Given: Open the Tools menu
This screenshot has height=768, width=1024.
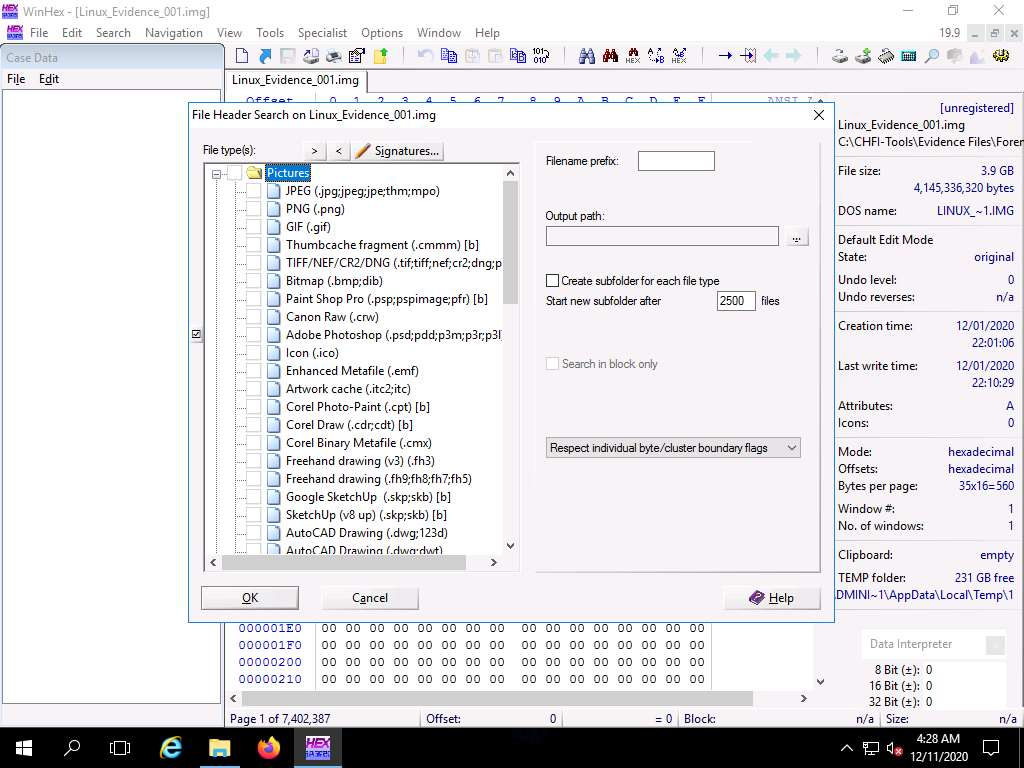Looking at the screenshot, I should point(270,33).
